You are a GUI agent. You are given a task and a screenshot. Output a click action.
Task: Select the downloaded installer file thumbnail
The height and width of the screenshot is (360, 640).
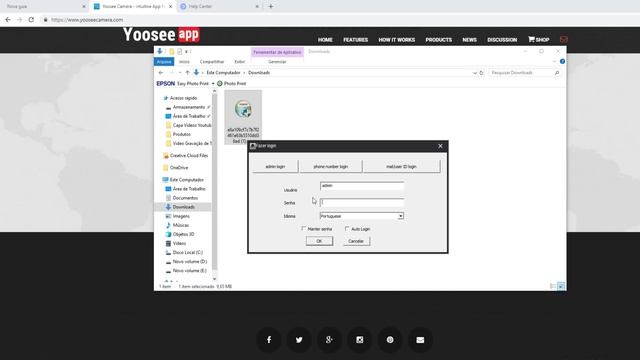pyautogui.click(x=243, y=117)
